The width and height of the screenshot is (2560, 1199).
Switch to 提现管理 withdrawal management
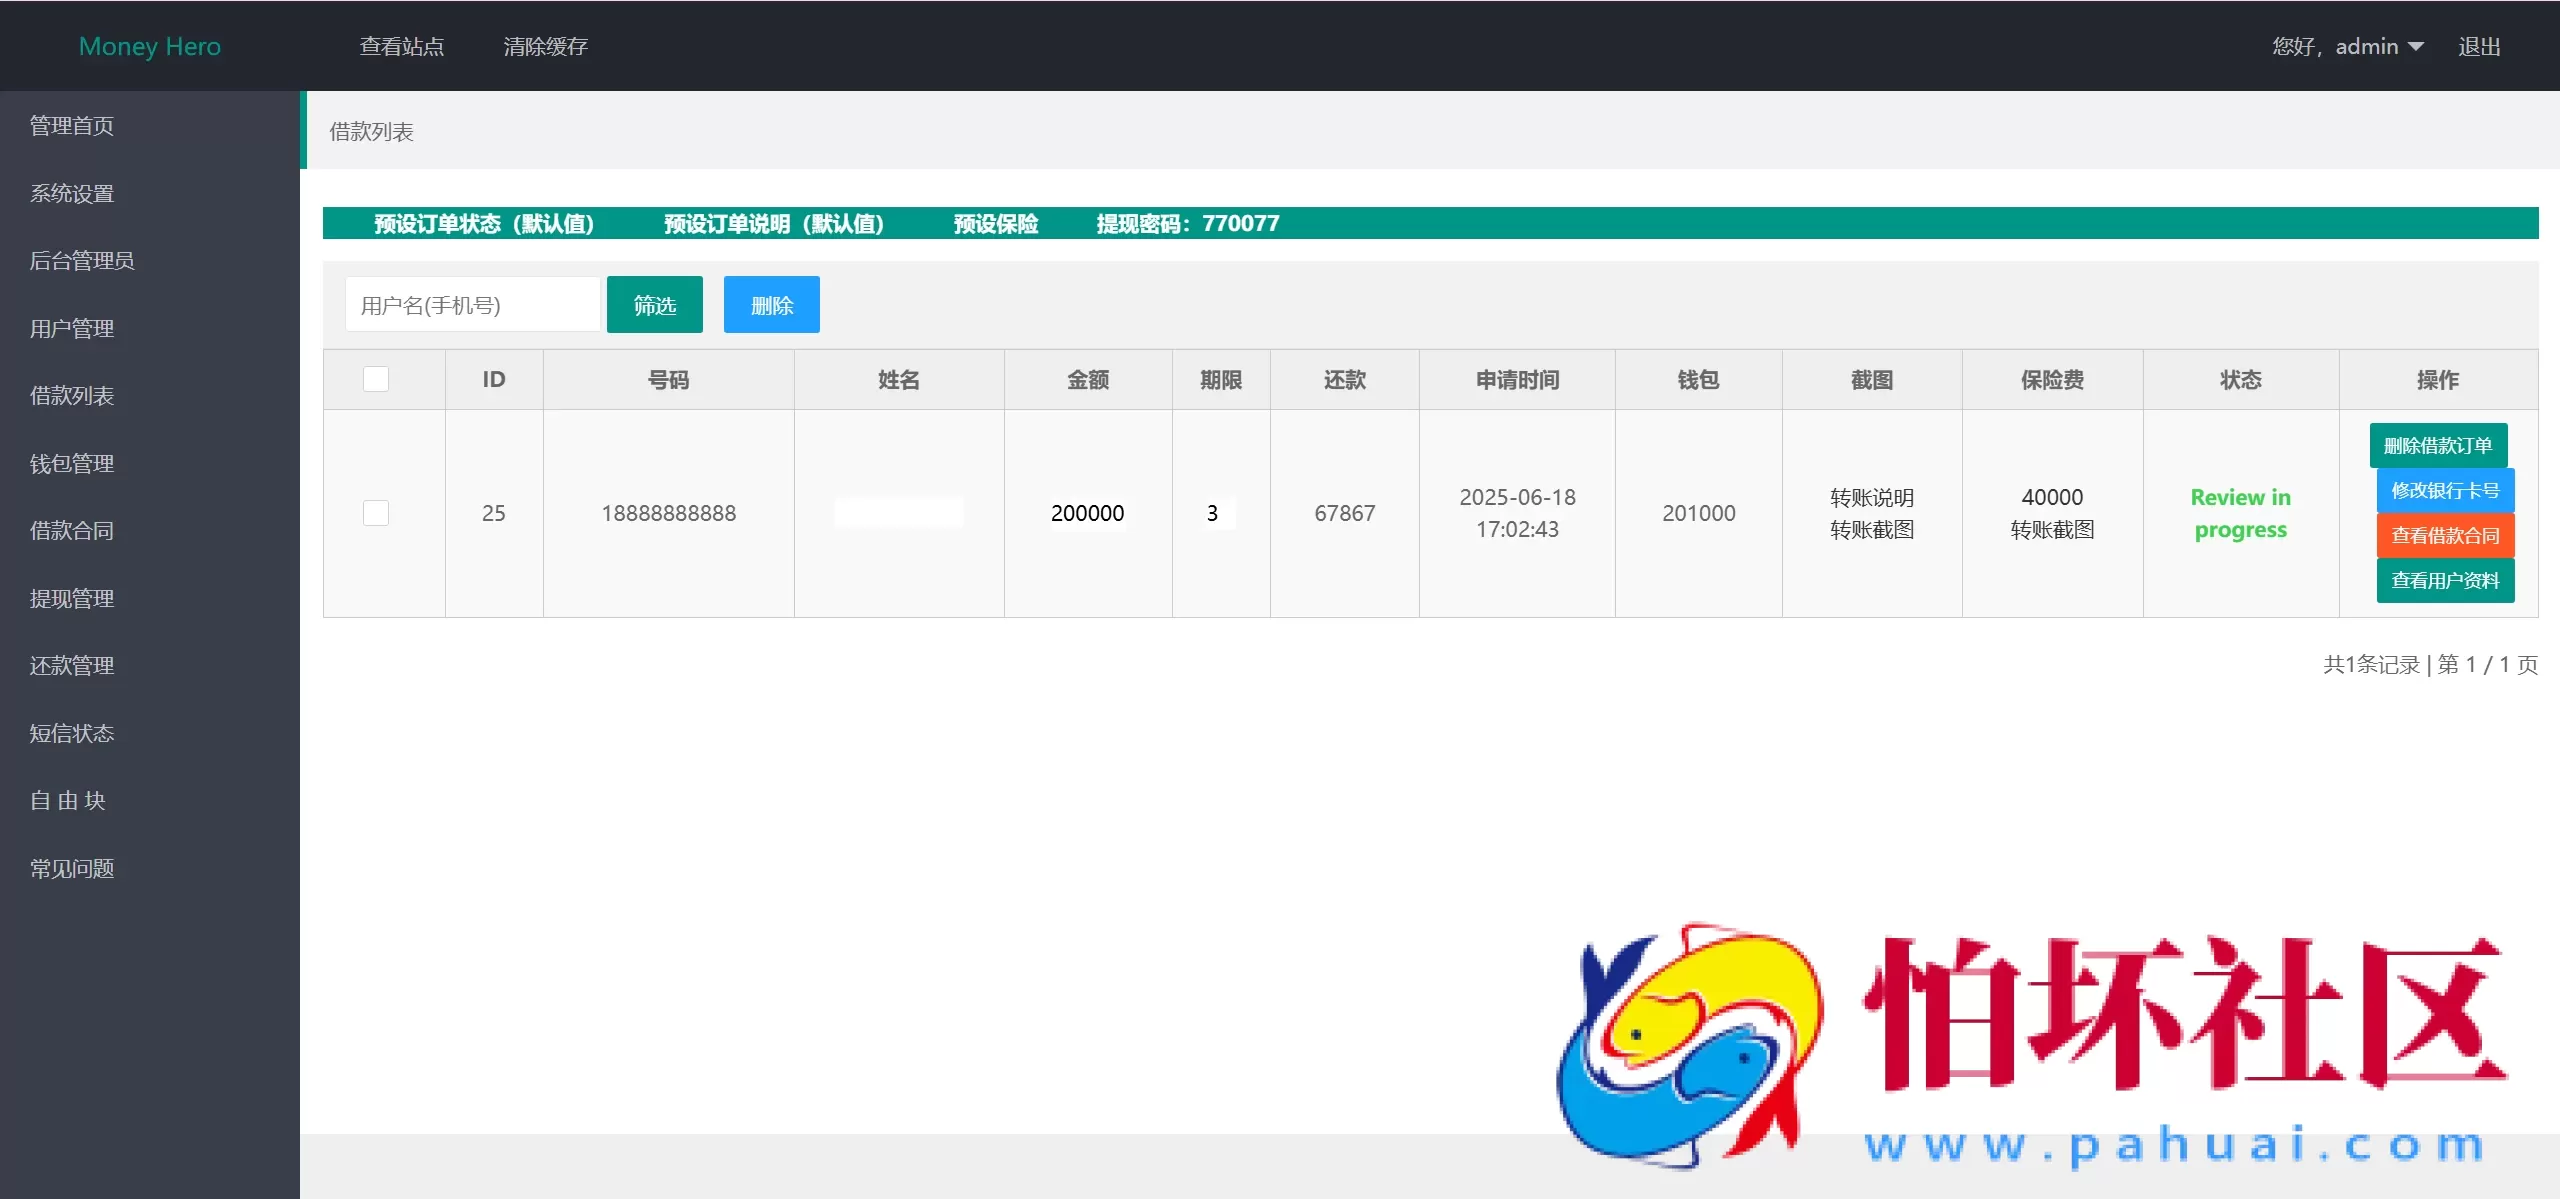(71, 598)
